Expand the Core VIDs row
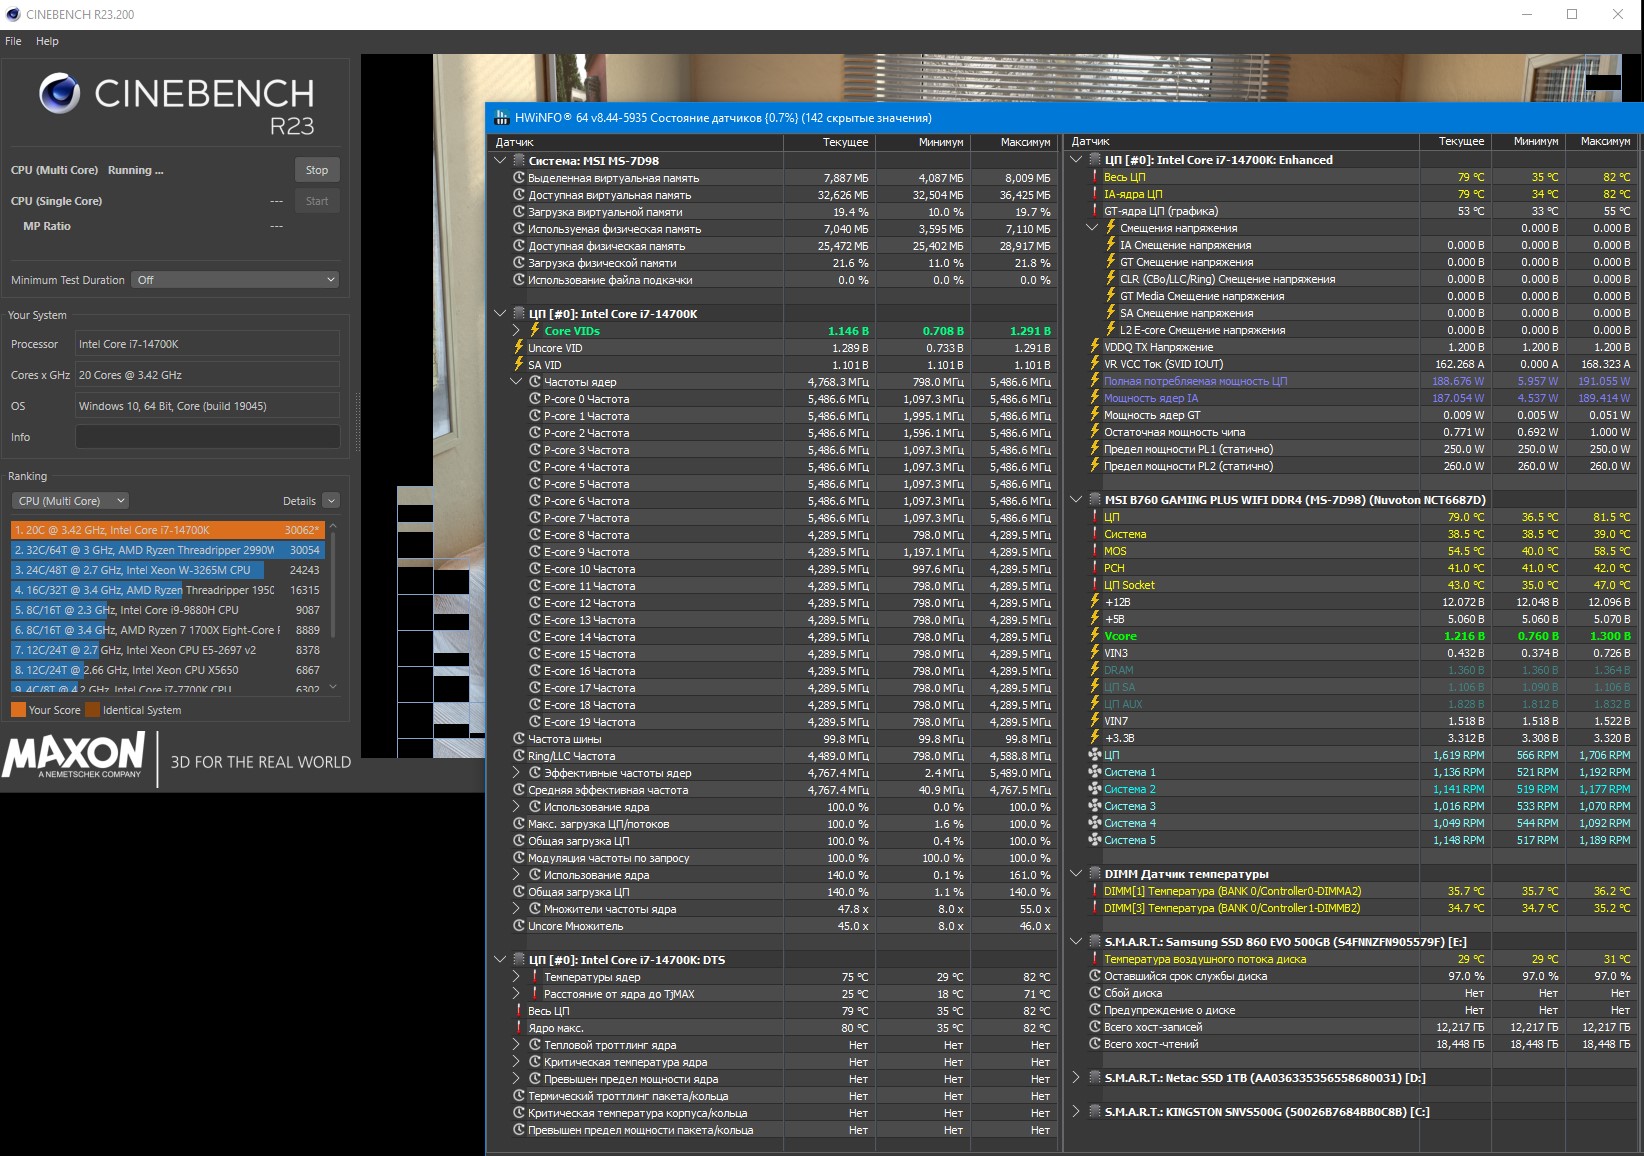The image size is (1644, 1156). tap(516, 330)
